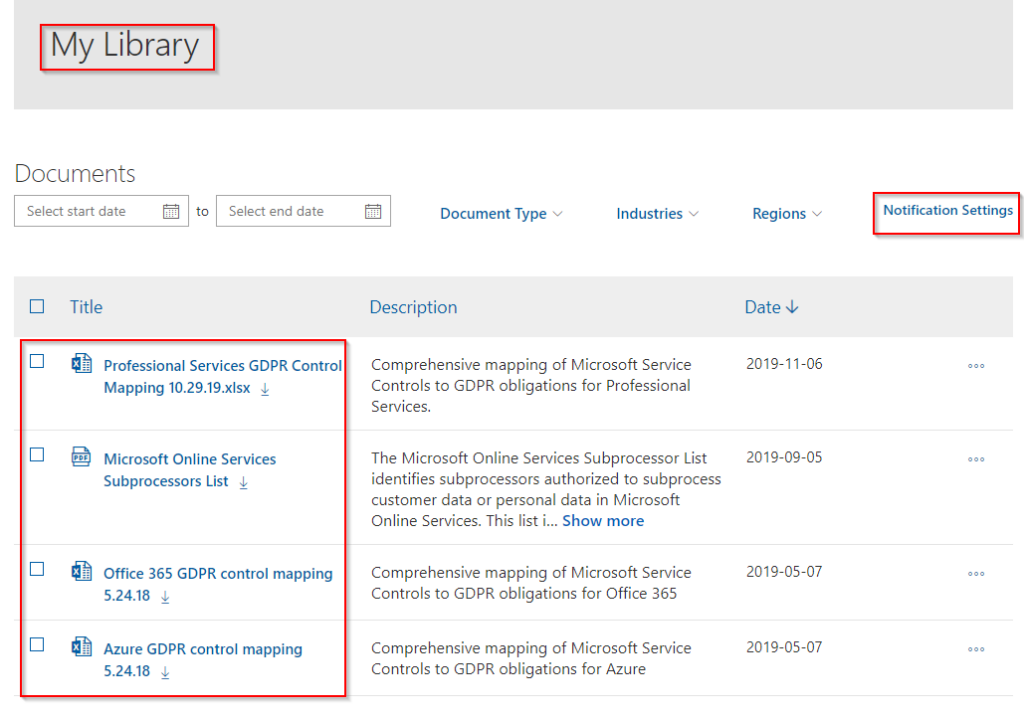
Task: Open Microsoft Online Services Subprocessors List document
Action: coord(189,470)
